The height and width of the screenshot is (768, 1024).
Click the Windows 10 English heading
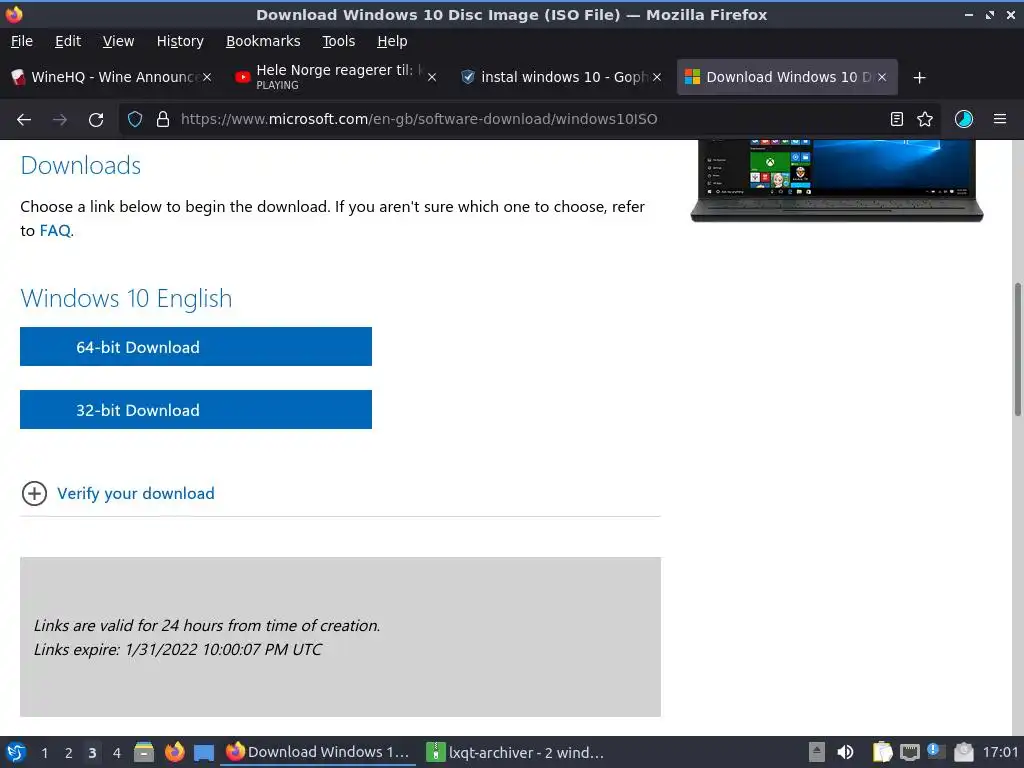126,298
